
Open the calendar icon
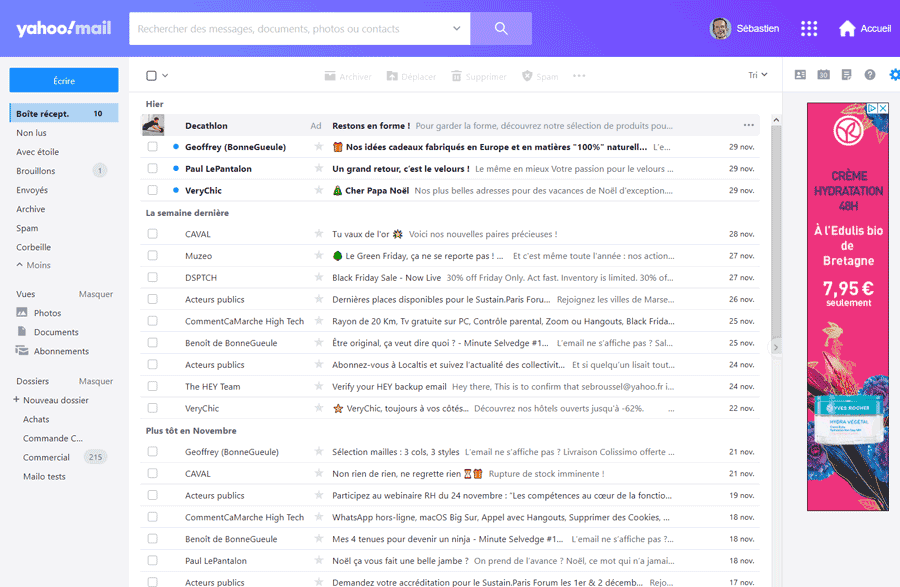tap(824, 75)
